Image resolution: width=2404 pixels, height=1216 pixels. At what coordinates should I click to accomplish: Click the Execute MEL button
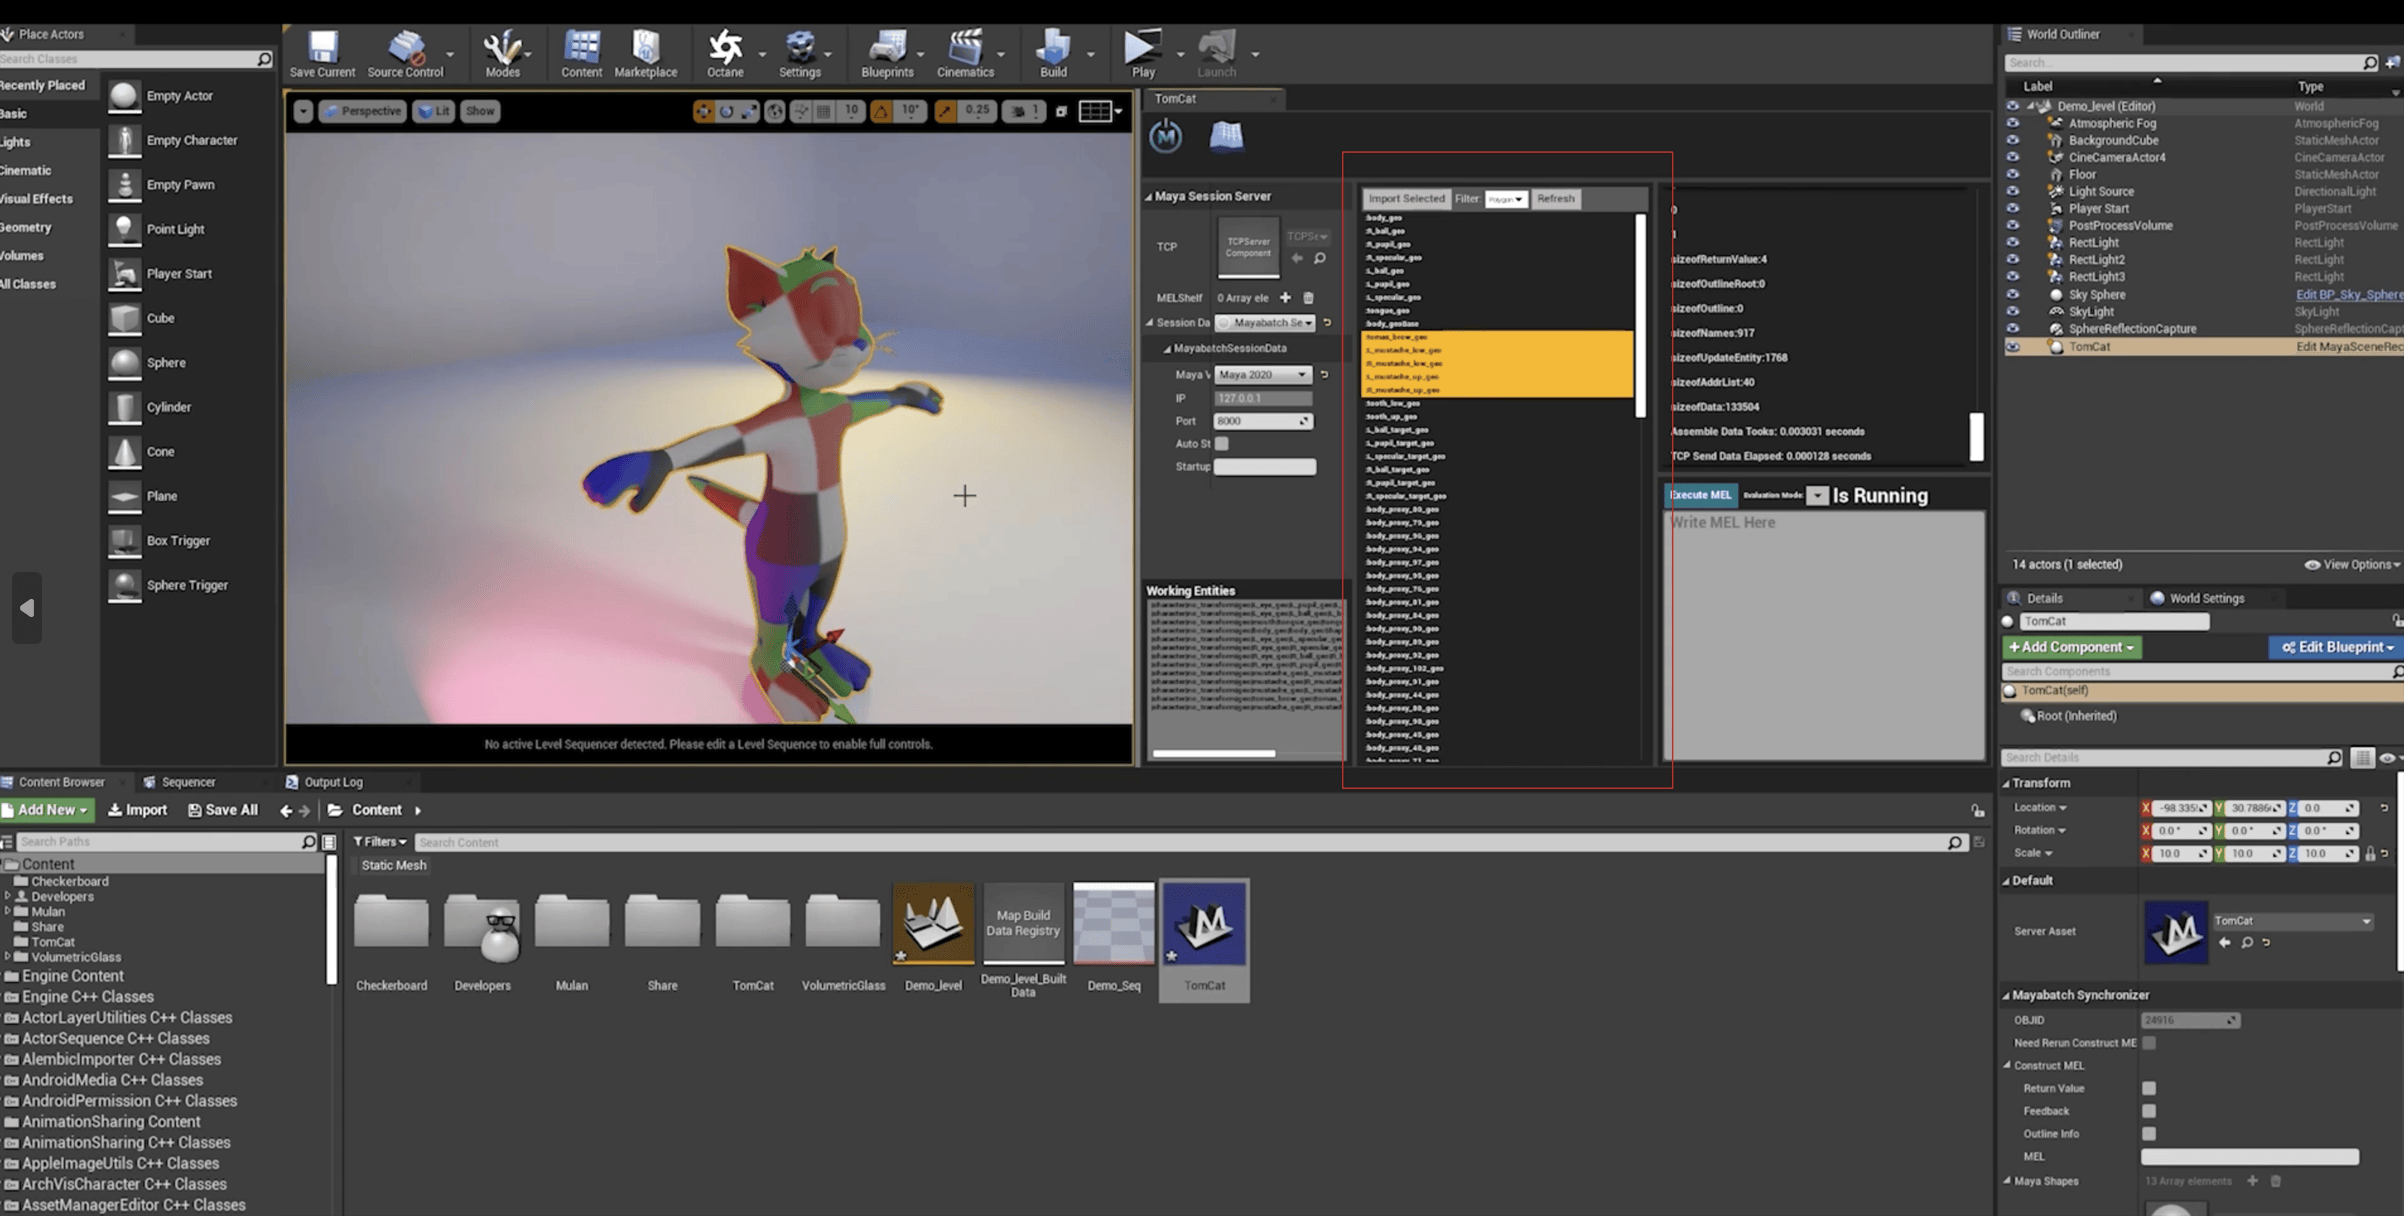[1700, 495]
